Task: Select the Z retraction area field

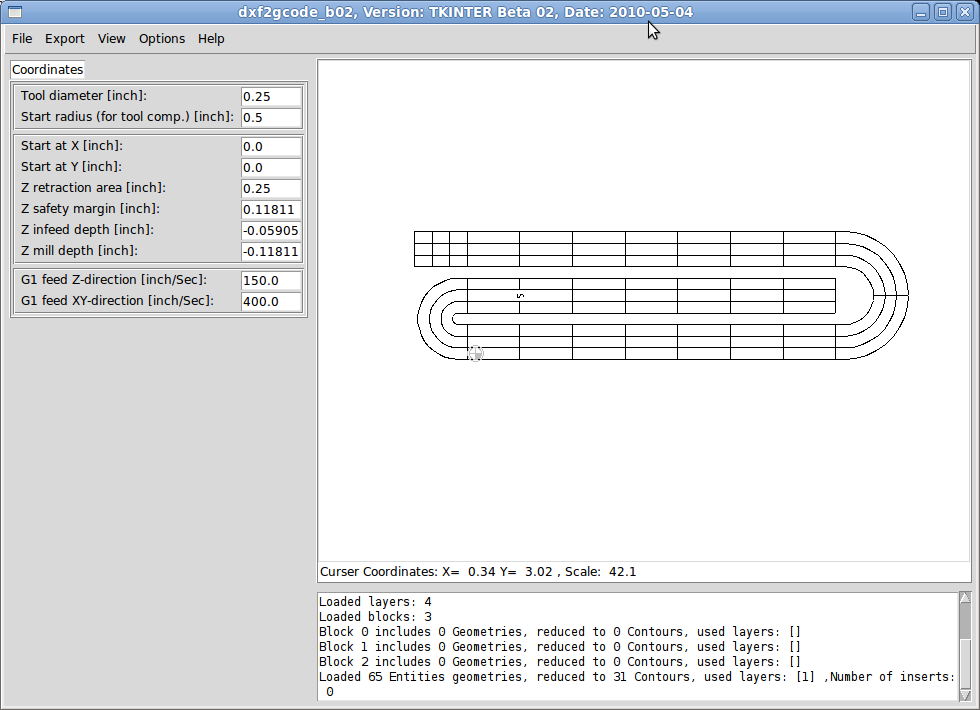Action: pos(270,188)
